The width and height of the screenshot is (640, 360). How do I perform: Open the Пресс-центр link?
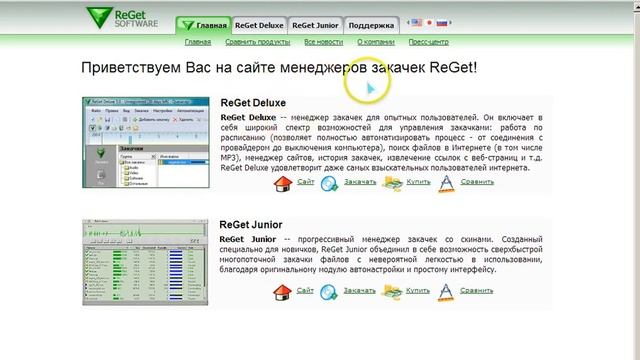[429, 42]
